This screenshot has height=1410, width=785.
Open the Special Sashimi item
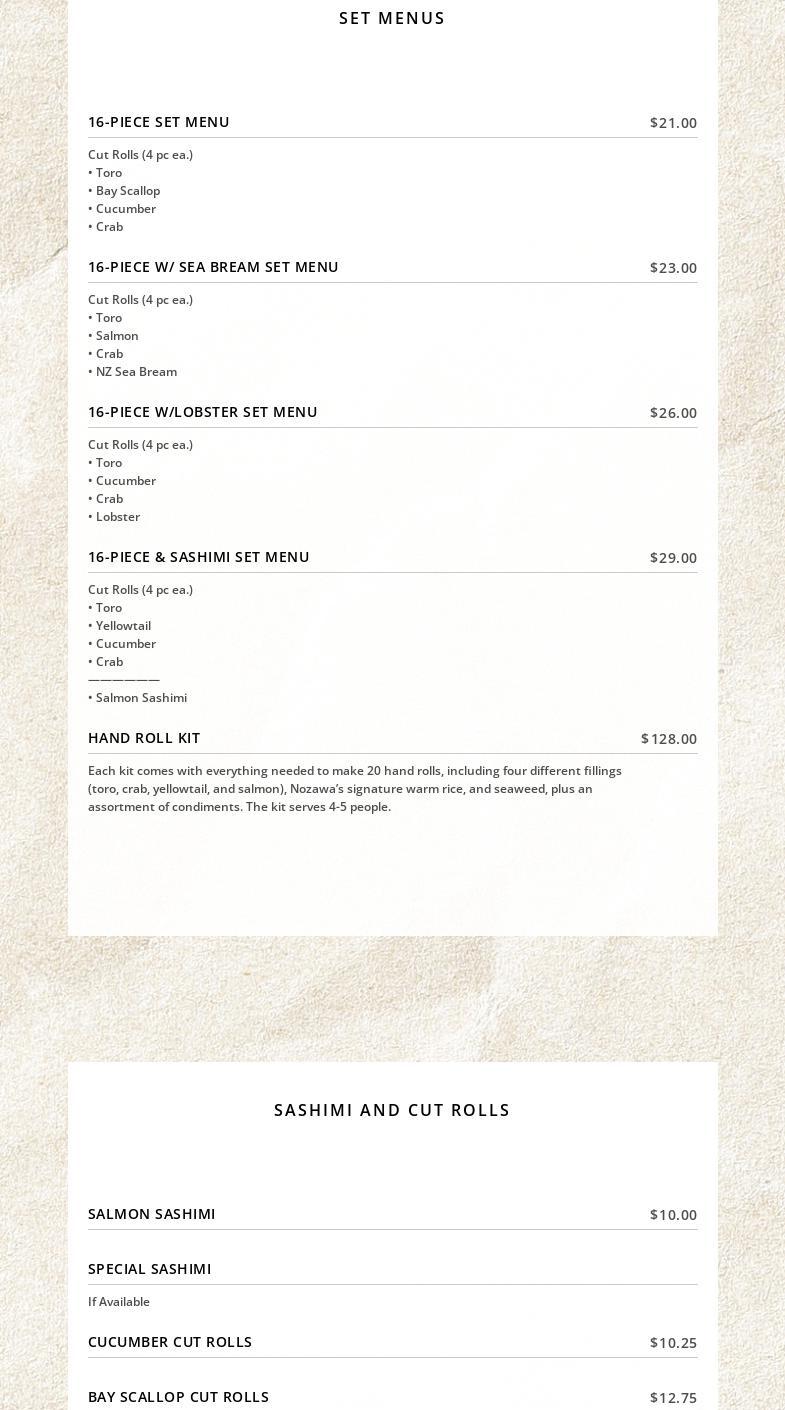pos(150,1269)
